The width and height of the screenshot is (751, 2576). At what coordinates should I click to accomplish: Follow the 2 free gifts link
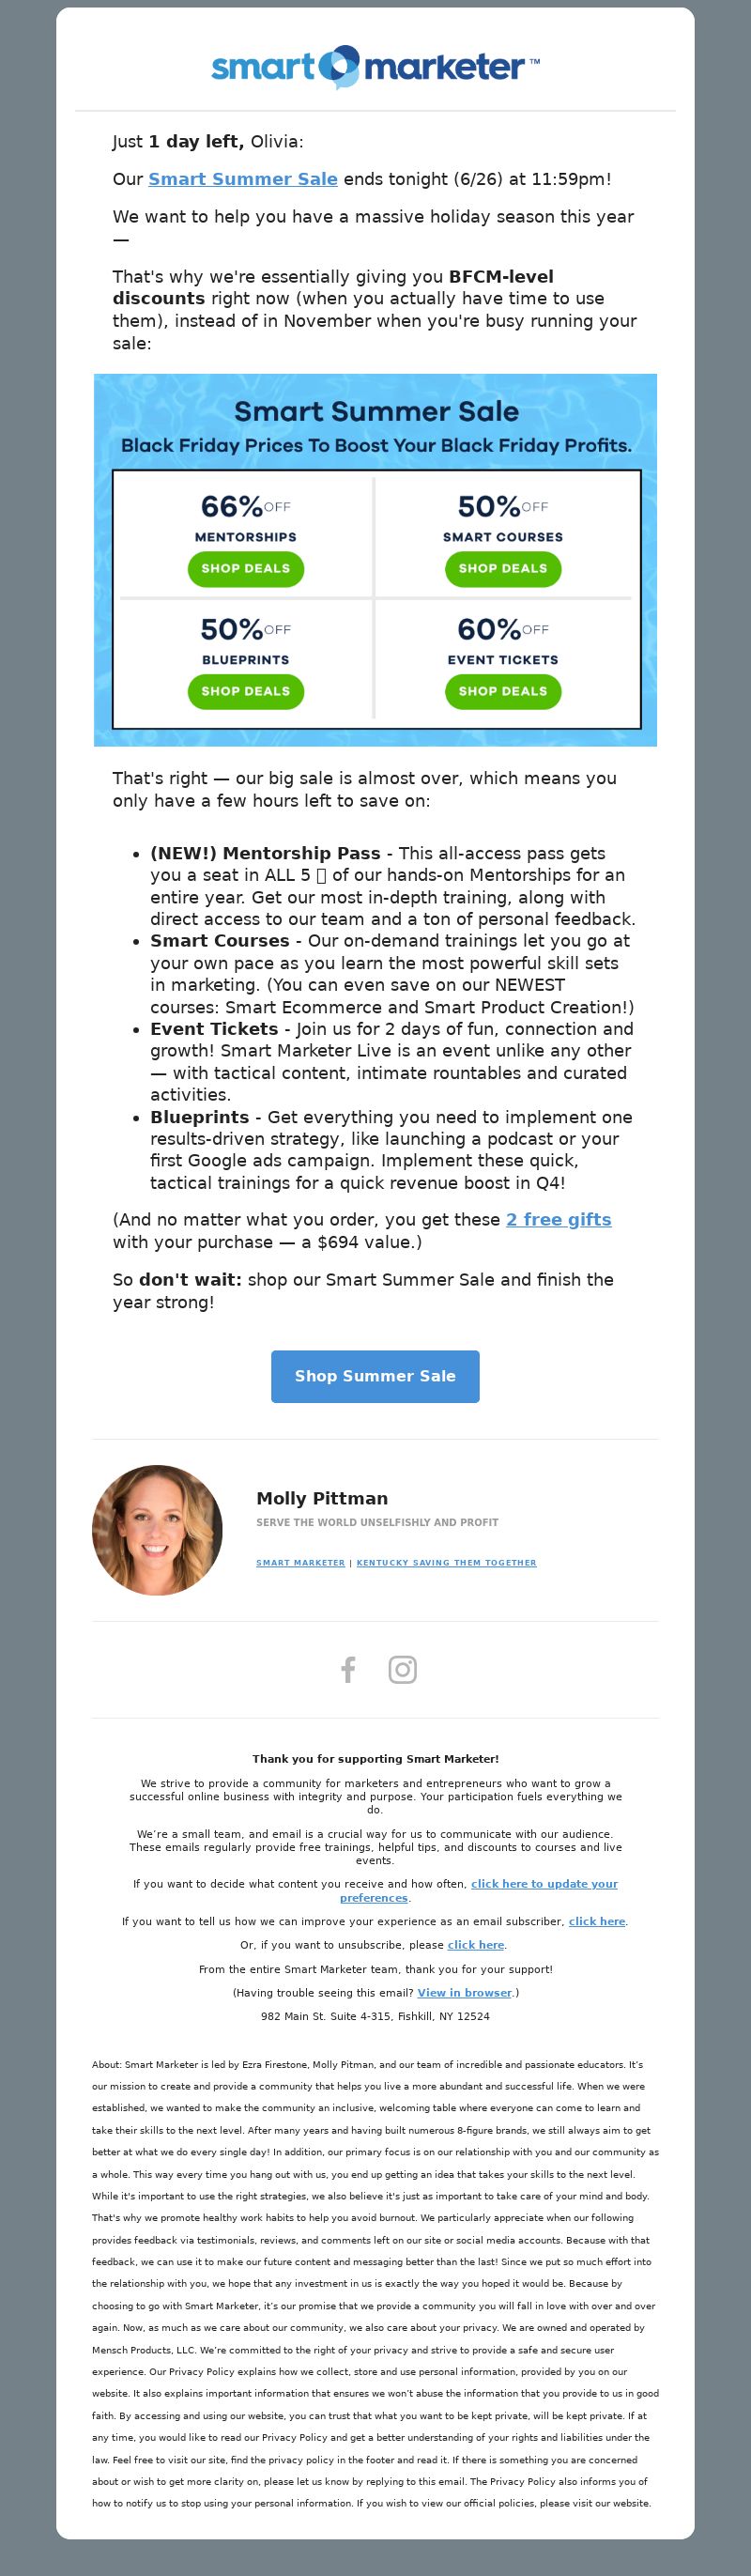point(558,1219)
